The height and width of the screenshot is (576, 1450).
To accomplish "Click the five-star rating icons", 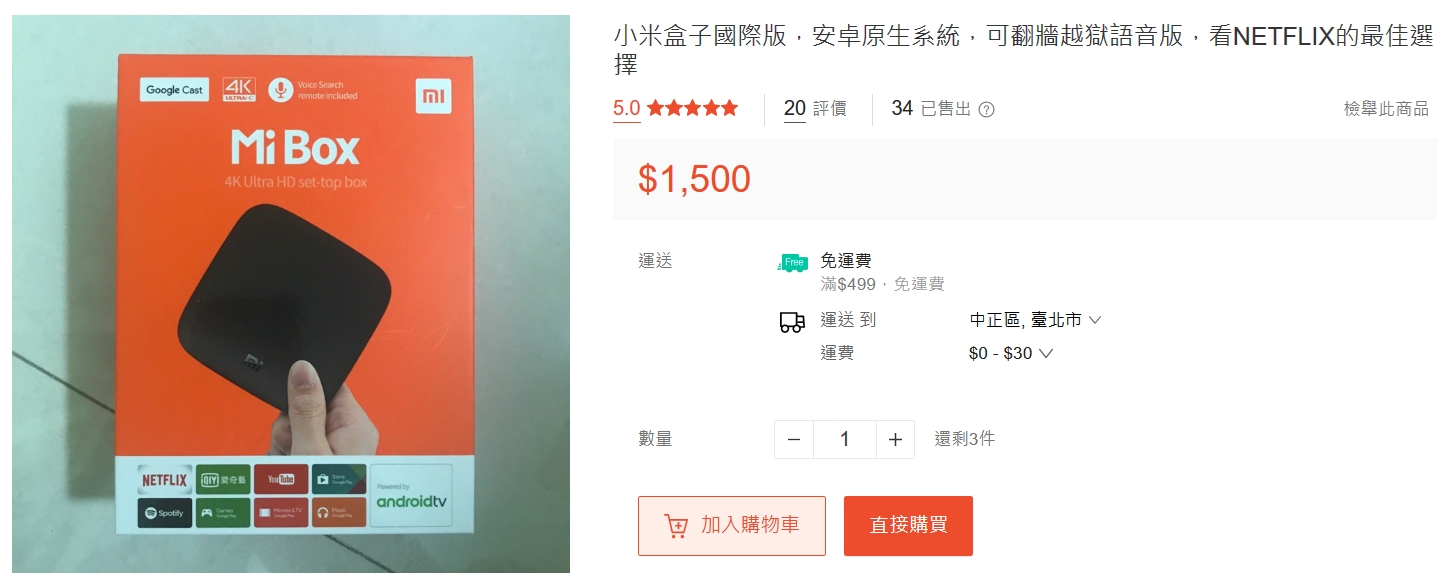I will tap(692, 108).
